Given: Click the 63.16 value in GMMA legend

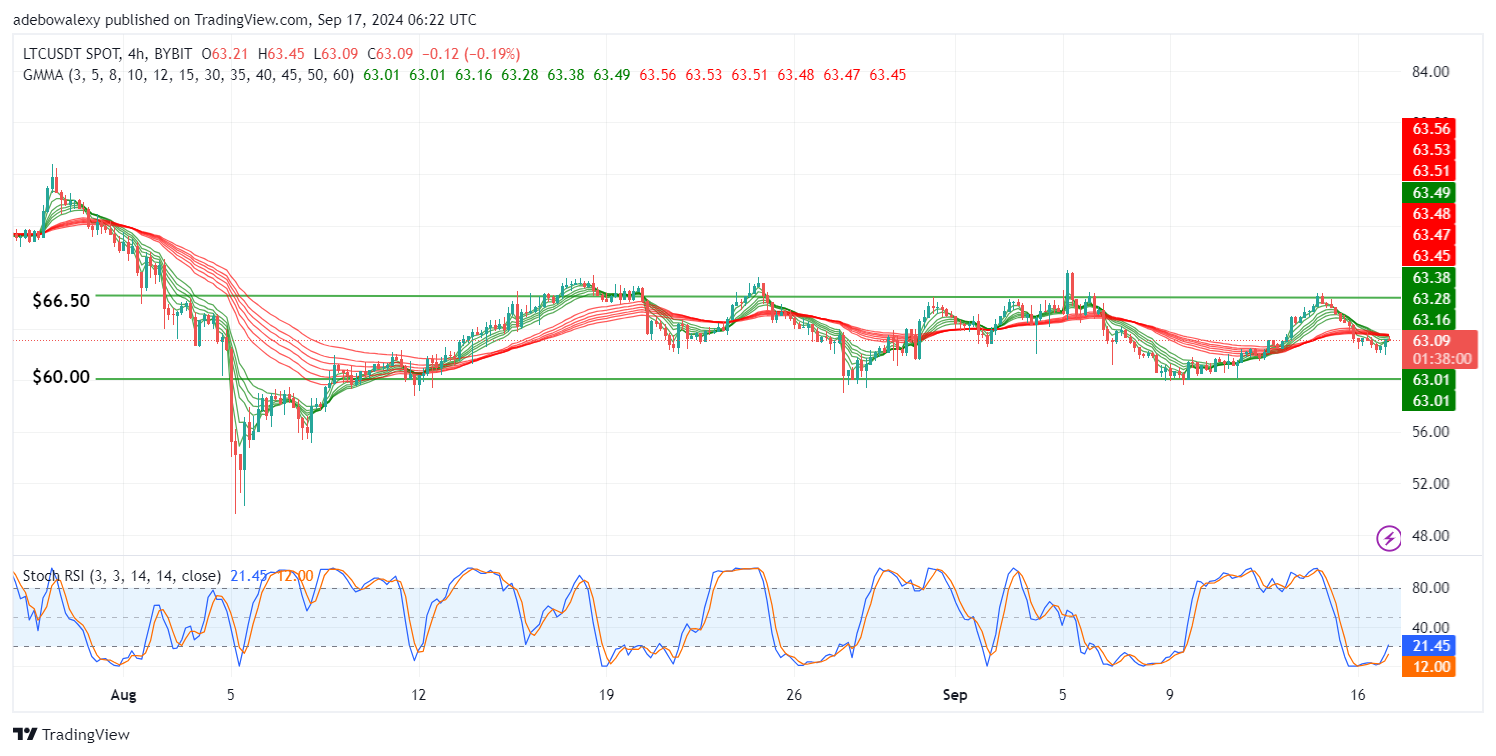Looking at the screenshot, I should 473,75.
